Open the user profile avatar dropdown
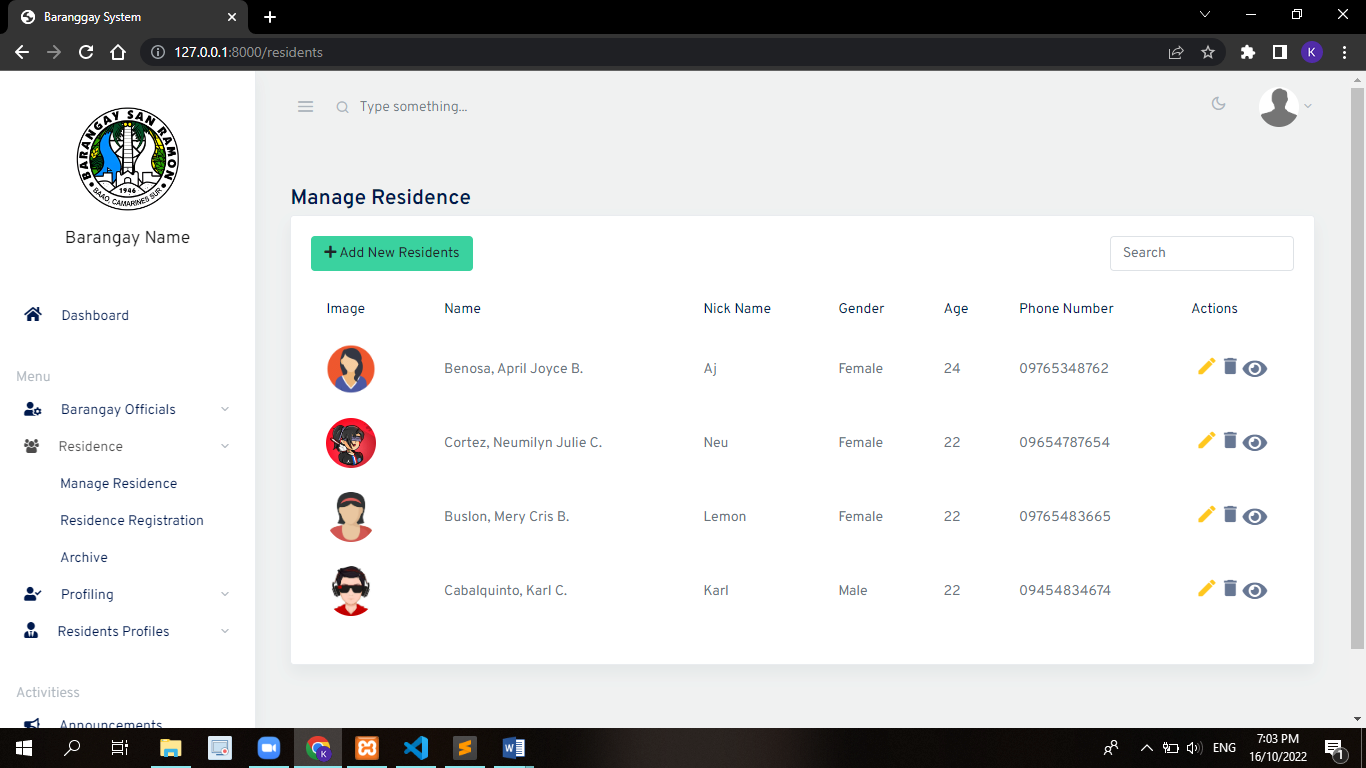This screenshot has height=768, width=1366. [x=1280, y=106]
